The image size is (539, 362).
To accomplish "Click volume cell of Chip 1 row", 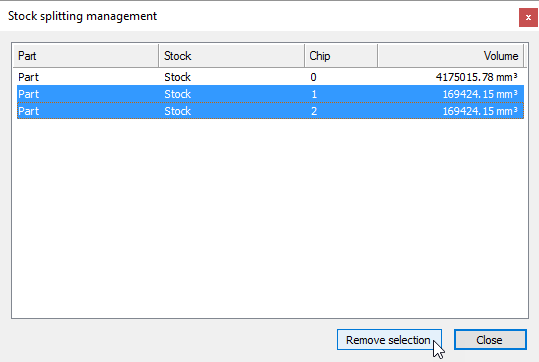I will 480,94.
